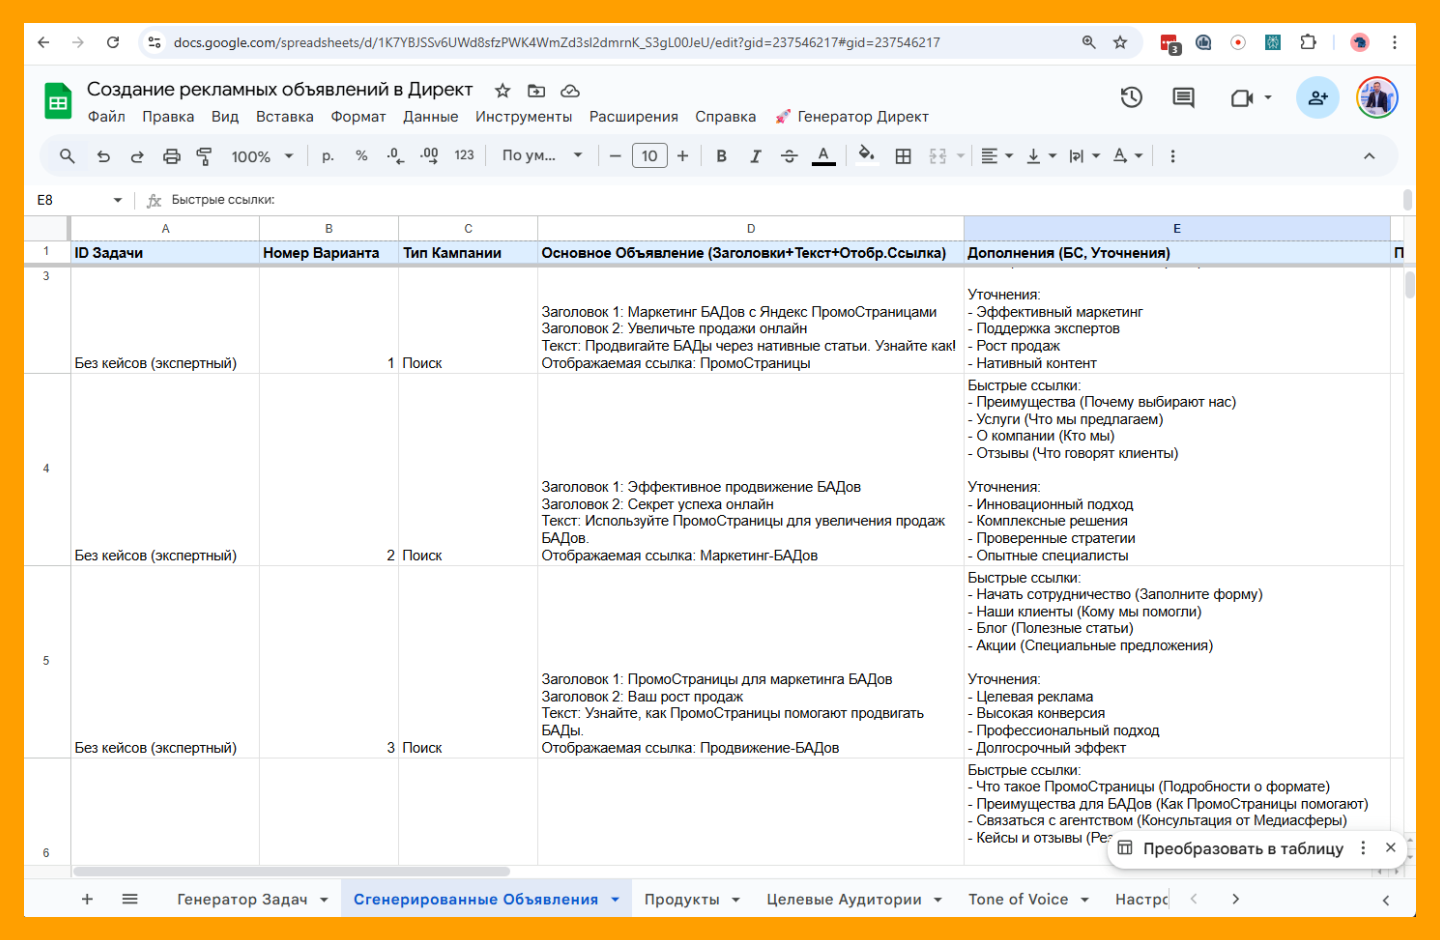
Task: Open the comments panel icon
Action: point(1183,97)
